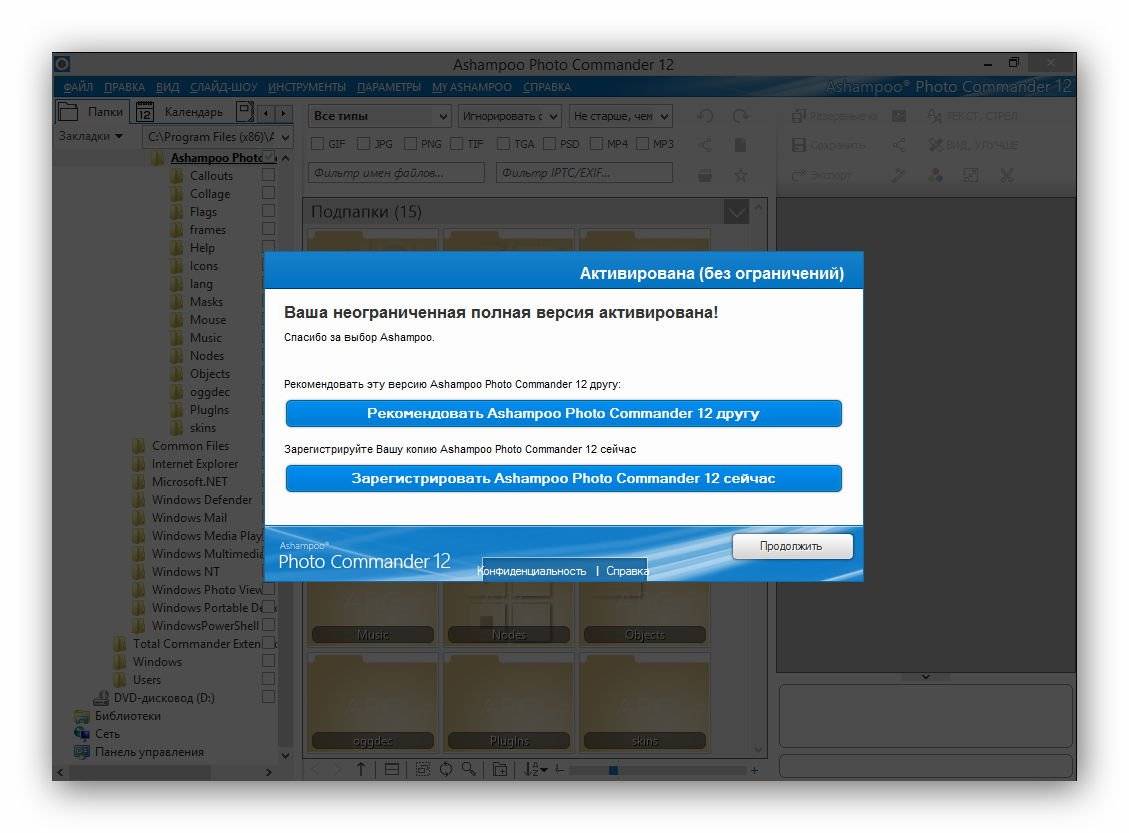Collapse the Подпапки (15) section chevron

(736, 212)
